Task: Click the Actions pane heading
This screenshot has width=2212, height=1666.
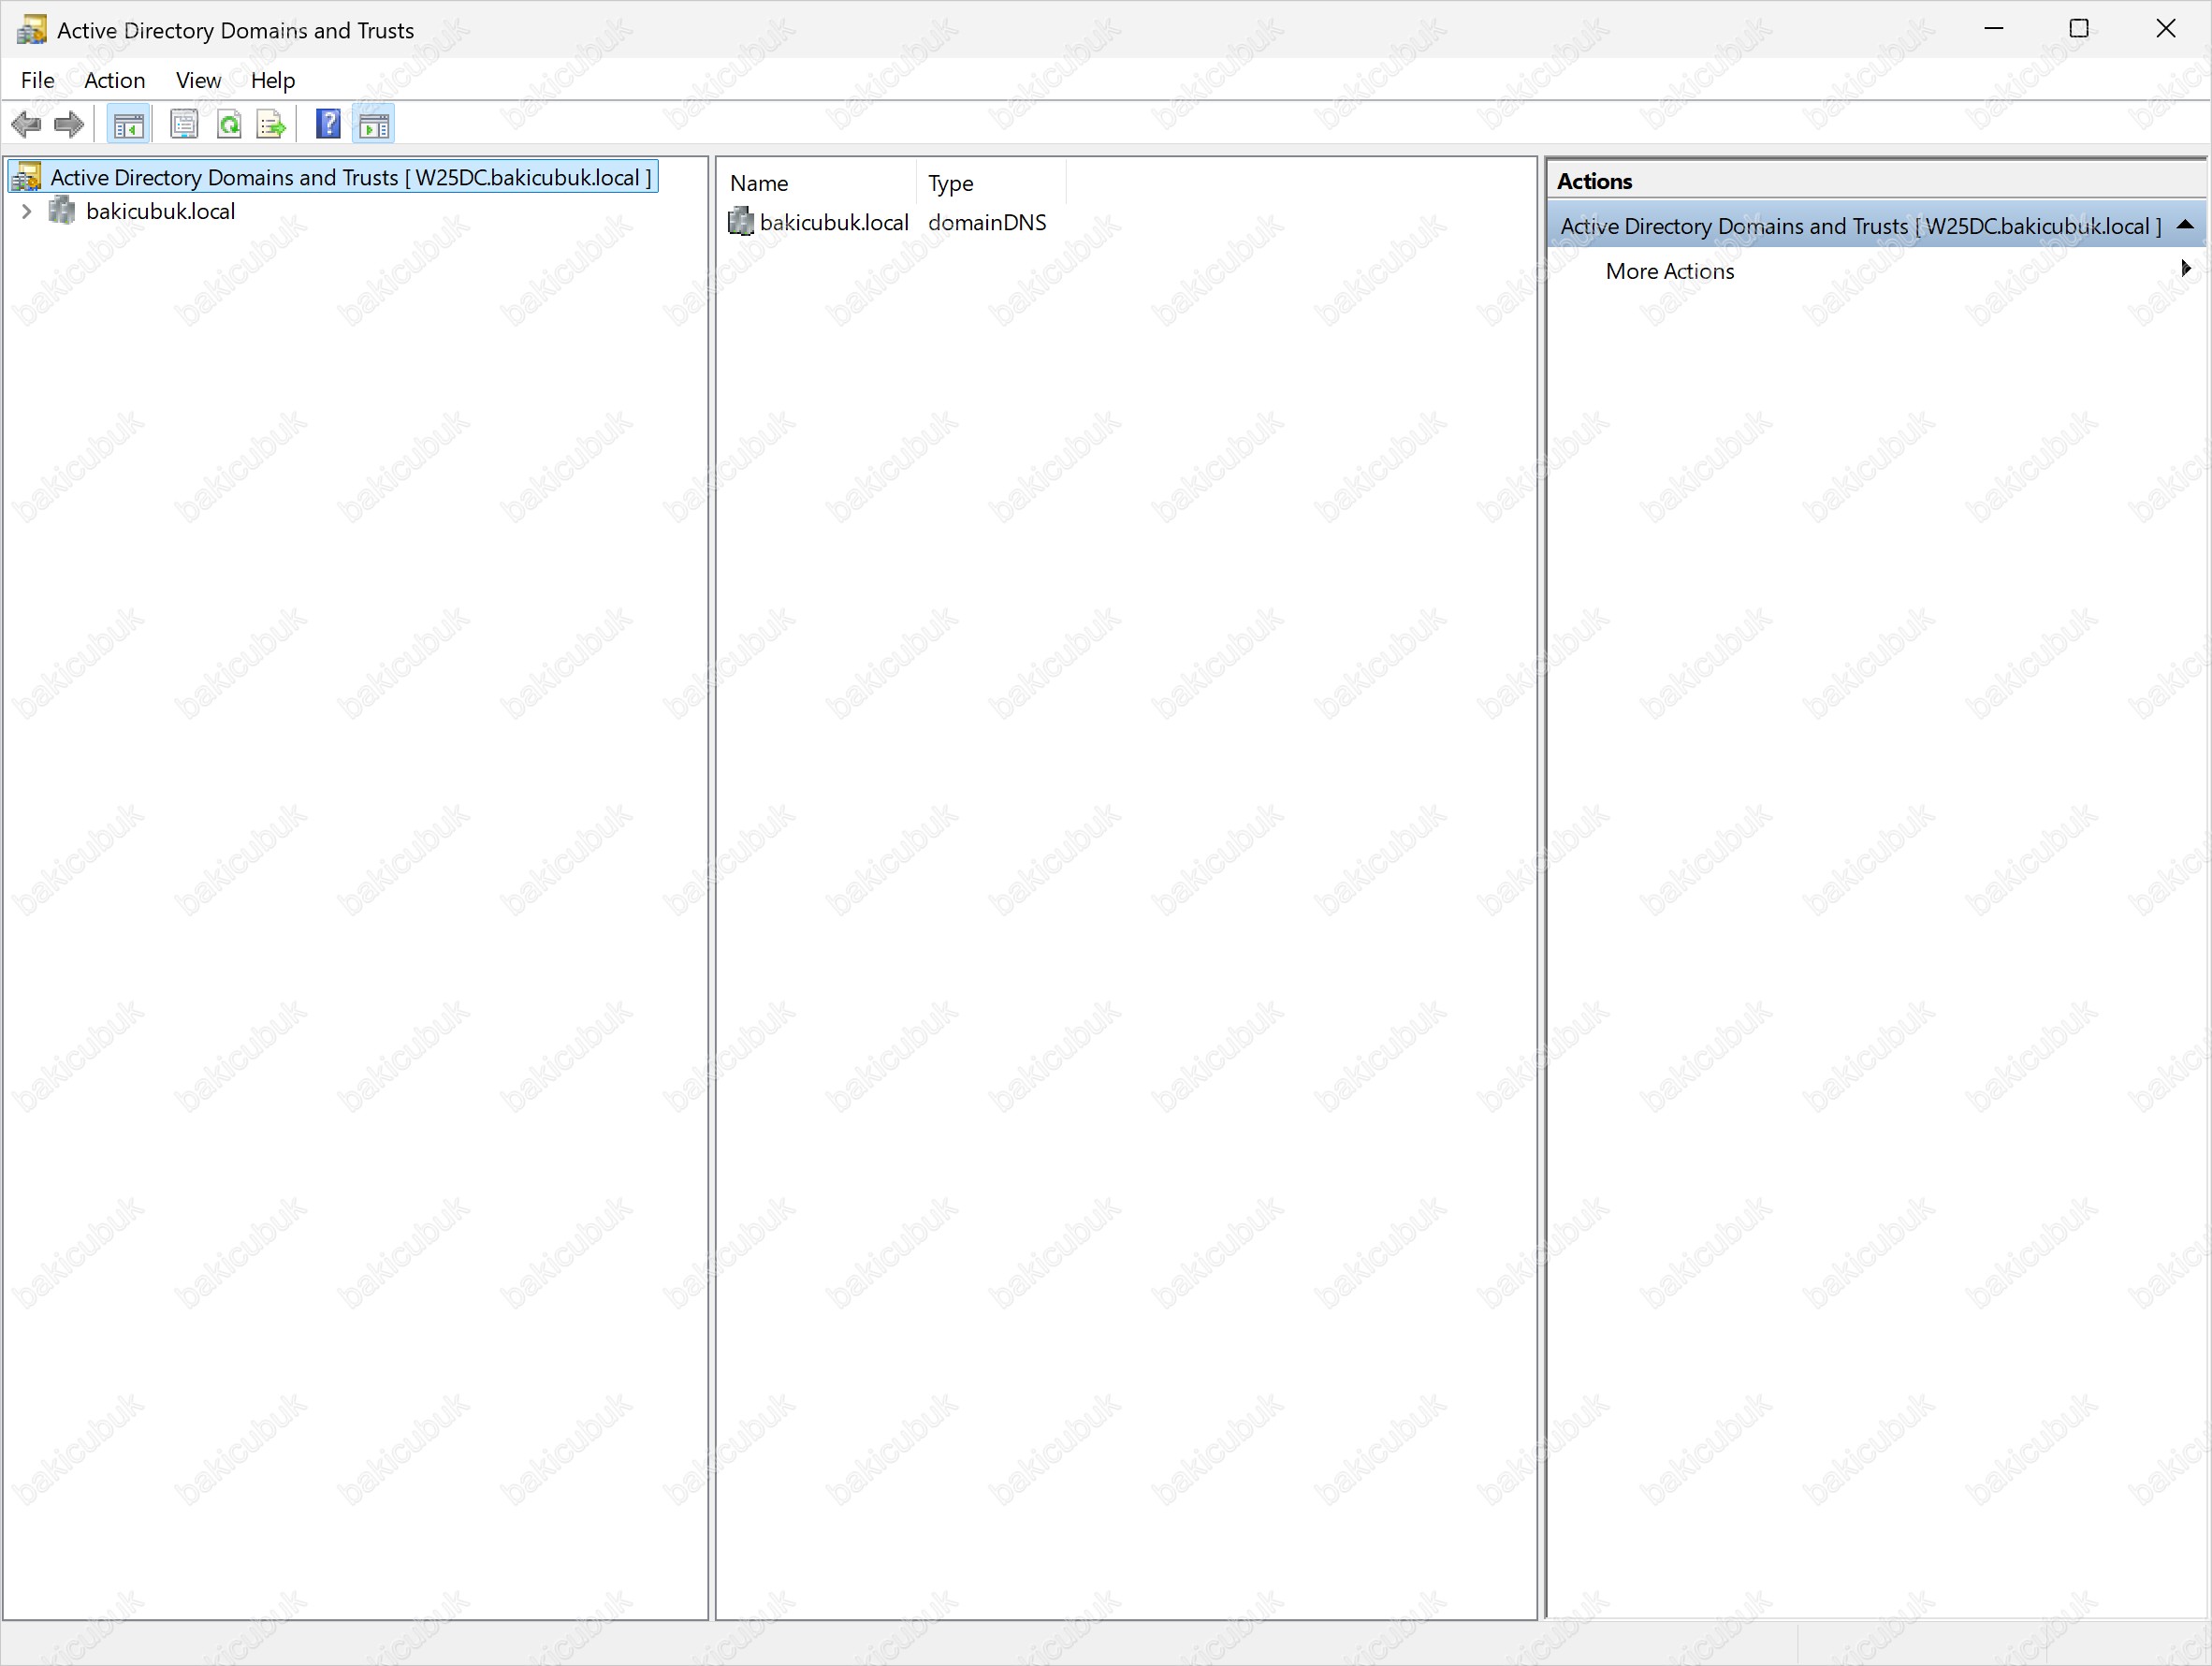Action: click(x=1594, y=181)
